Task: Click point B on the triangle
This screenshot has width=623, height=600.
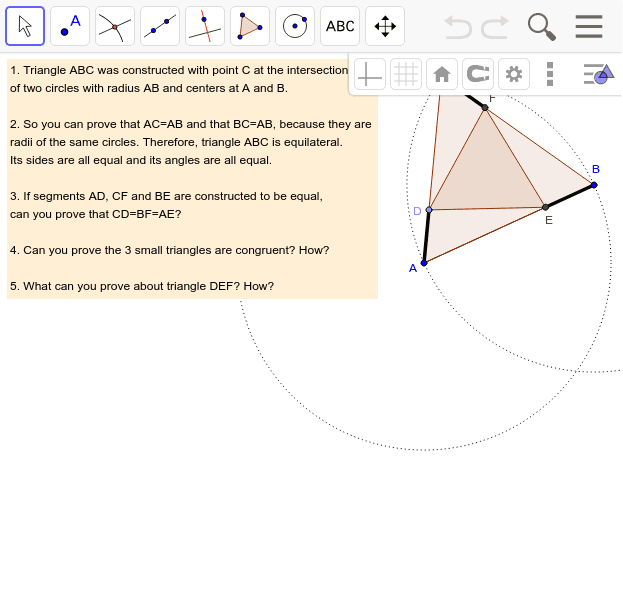Action: pyautogui.click(x=594, y=185)
